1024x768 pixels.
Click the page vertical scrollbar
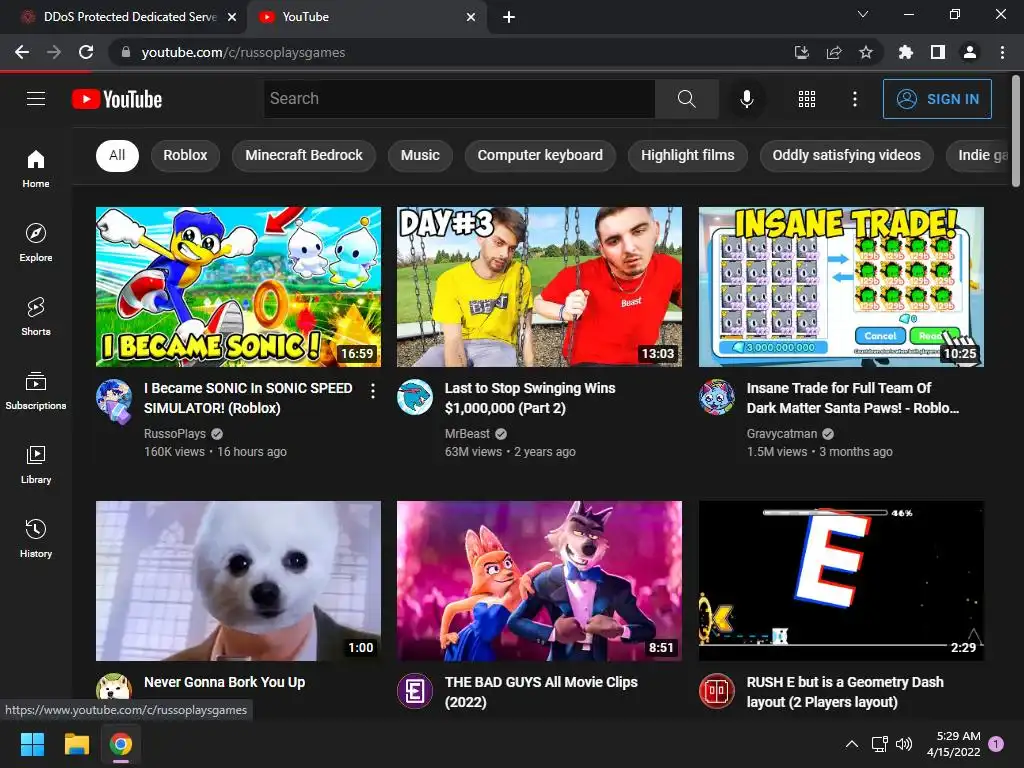pyautogui.click(x=1016, y=131)
